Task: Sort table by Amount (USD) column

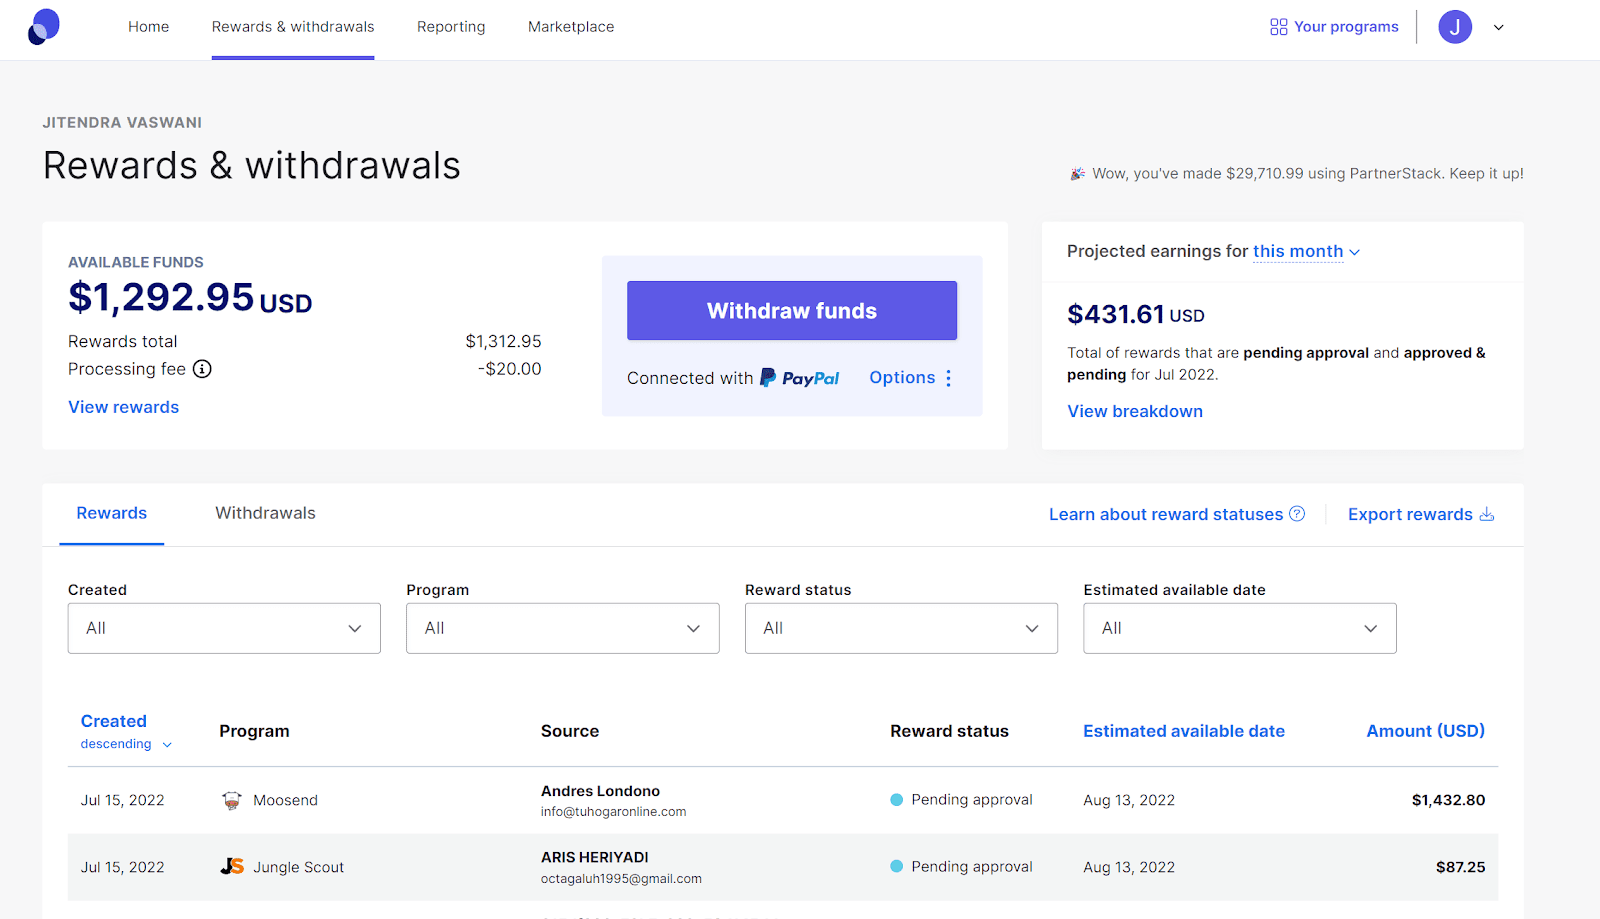Action: click(x=1425, y=731)
